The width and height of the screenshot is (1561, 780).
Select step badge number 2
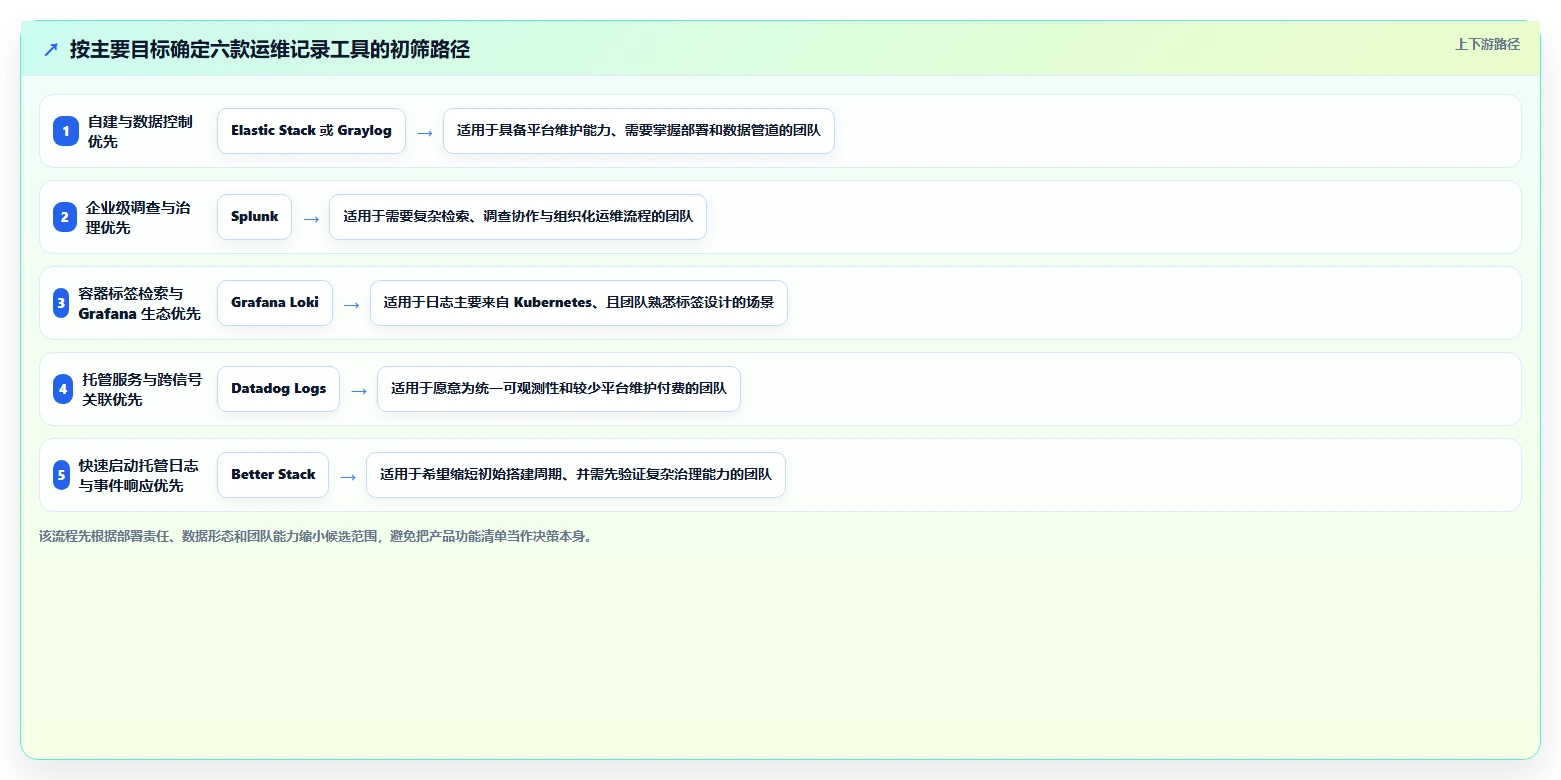(65, 217)
